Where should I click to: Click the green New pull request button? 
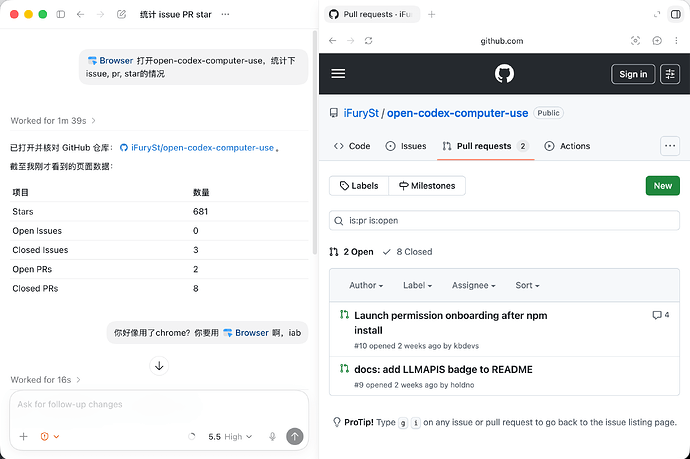pyautogui.click(x=662, y=186)
